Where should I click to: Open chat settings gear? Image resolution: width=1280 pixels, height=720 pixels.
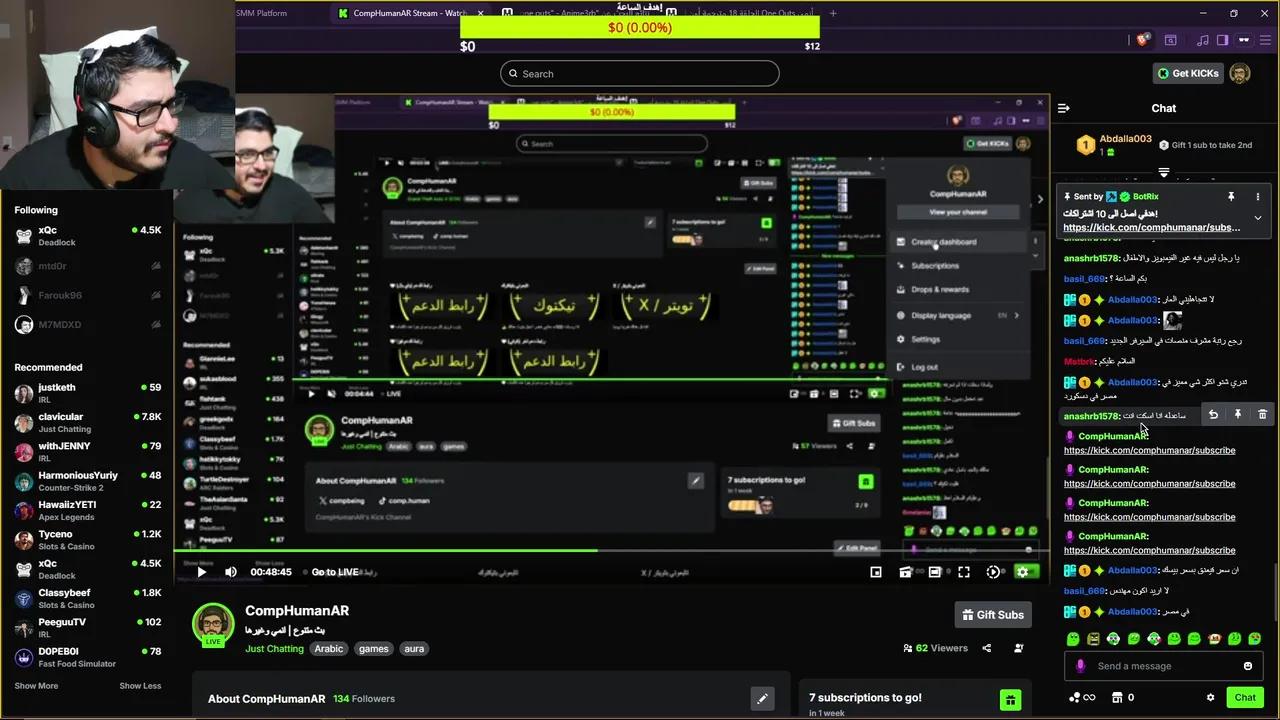[1210, 698]
